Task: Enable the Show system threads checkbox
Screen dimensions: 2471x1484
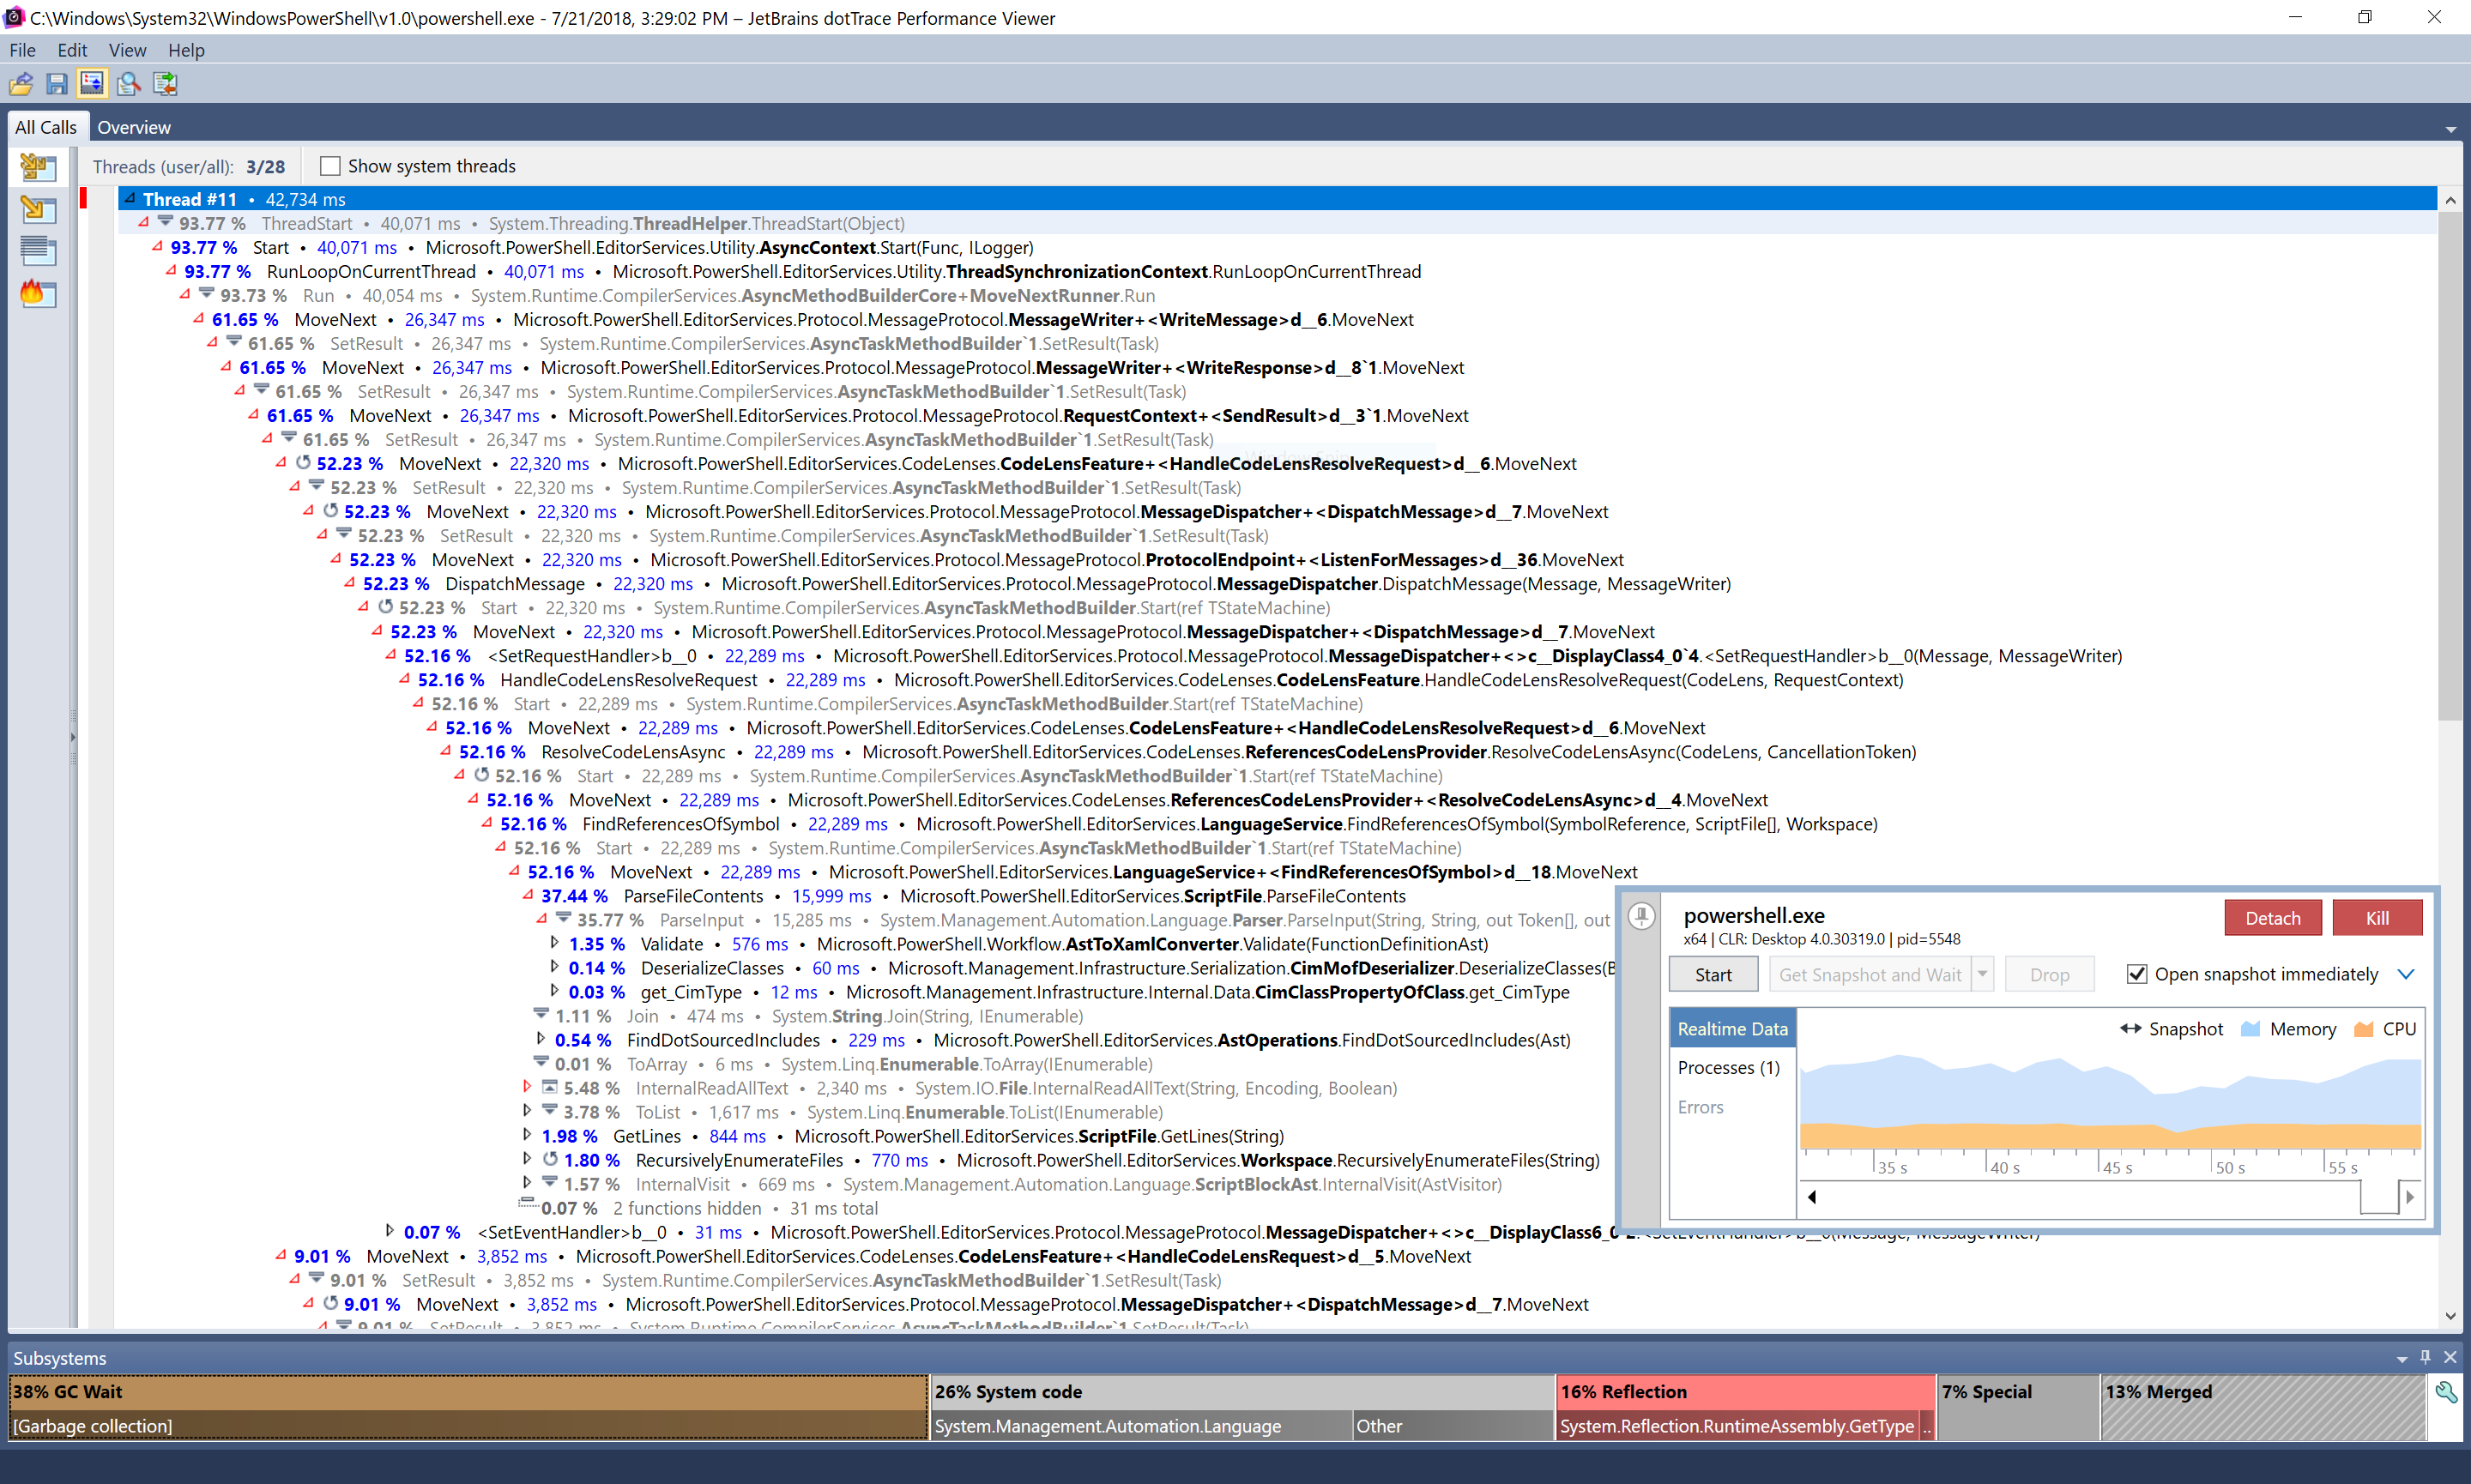Action: click(330, 166)
